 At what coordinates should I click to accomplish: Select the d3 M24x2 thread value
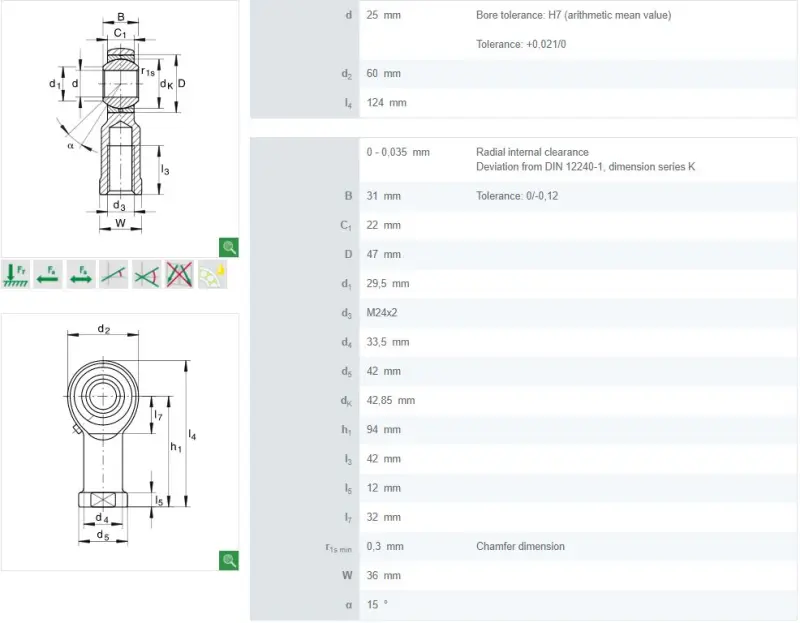(382, 313)
